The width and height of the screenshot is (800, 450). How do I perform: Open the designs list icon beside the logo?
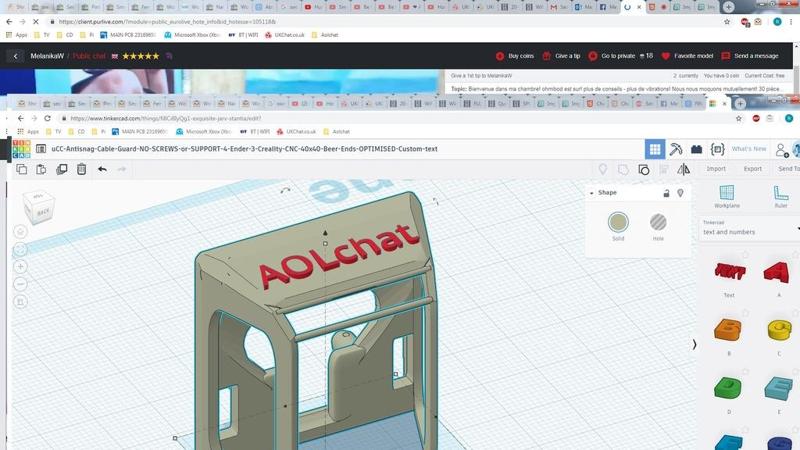[x=41, y=149]
